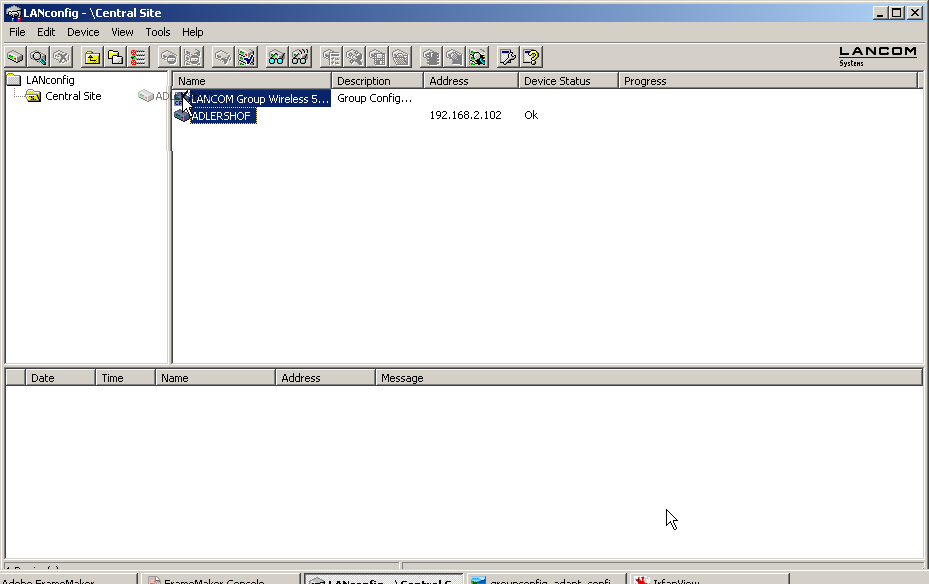Open the Device menu
This screenshot has width=929, height=584.
point(83,32)
